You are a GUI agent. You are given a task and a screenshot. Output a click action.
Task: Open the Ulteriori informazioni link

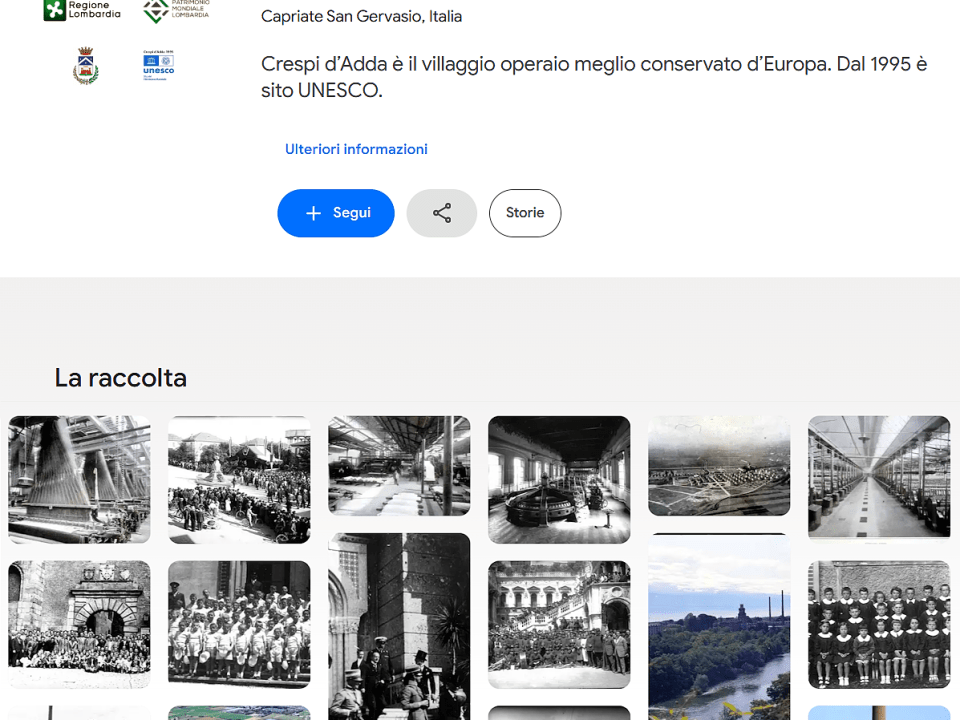point(356,149)
